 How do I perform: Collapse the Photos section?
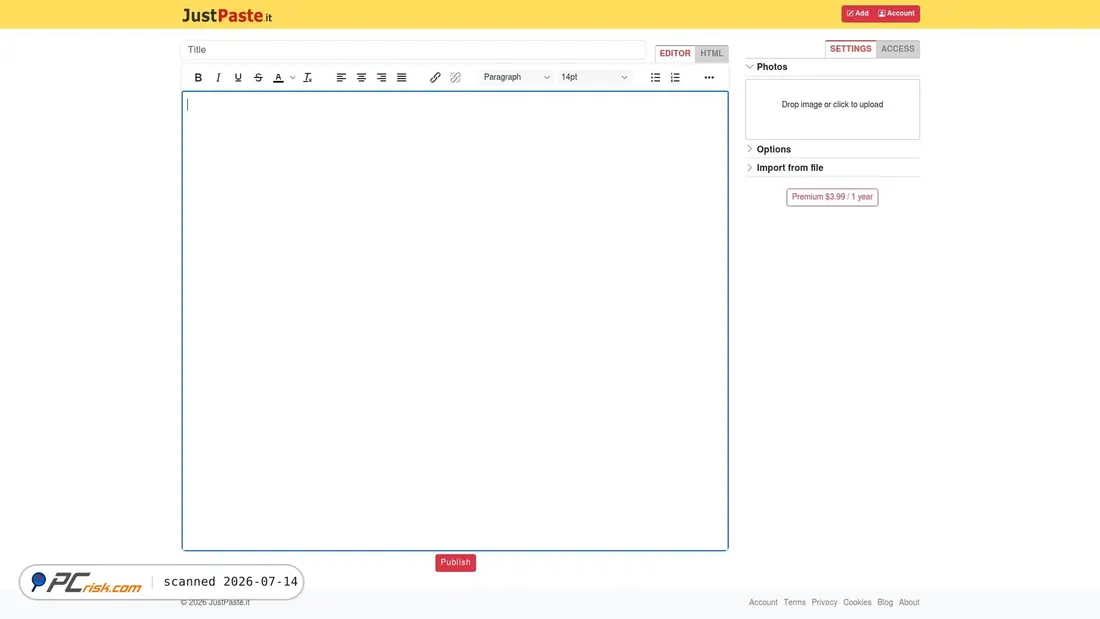[x=832, y=67]
